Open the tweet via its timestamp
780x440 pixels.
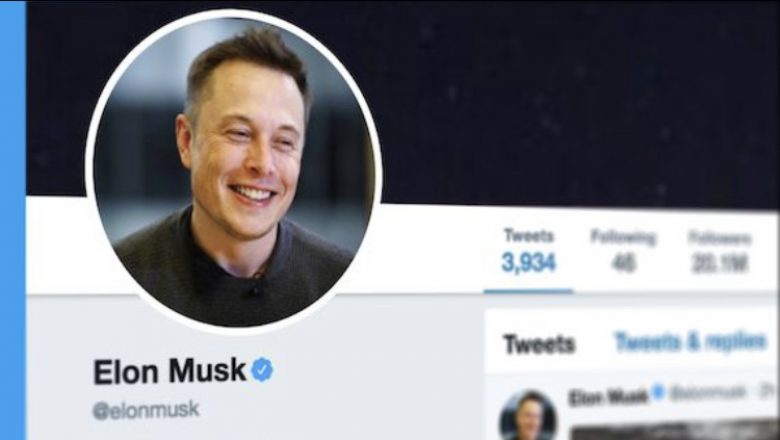[x=768, y=392]
